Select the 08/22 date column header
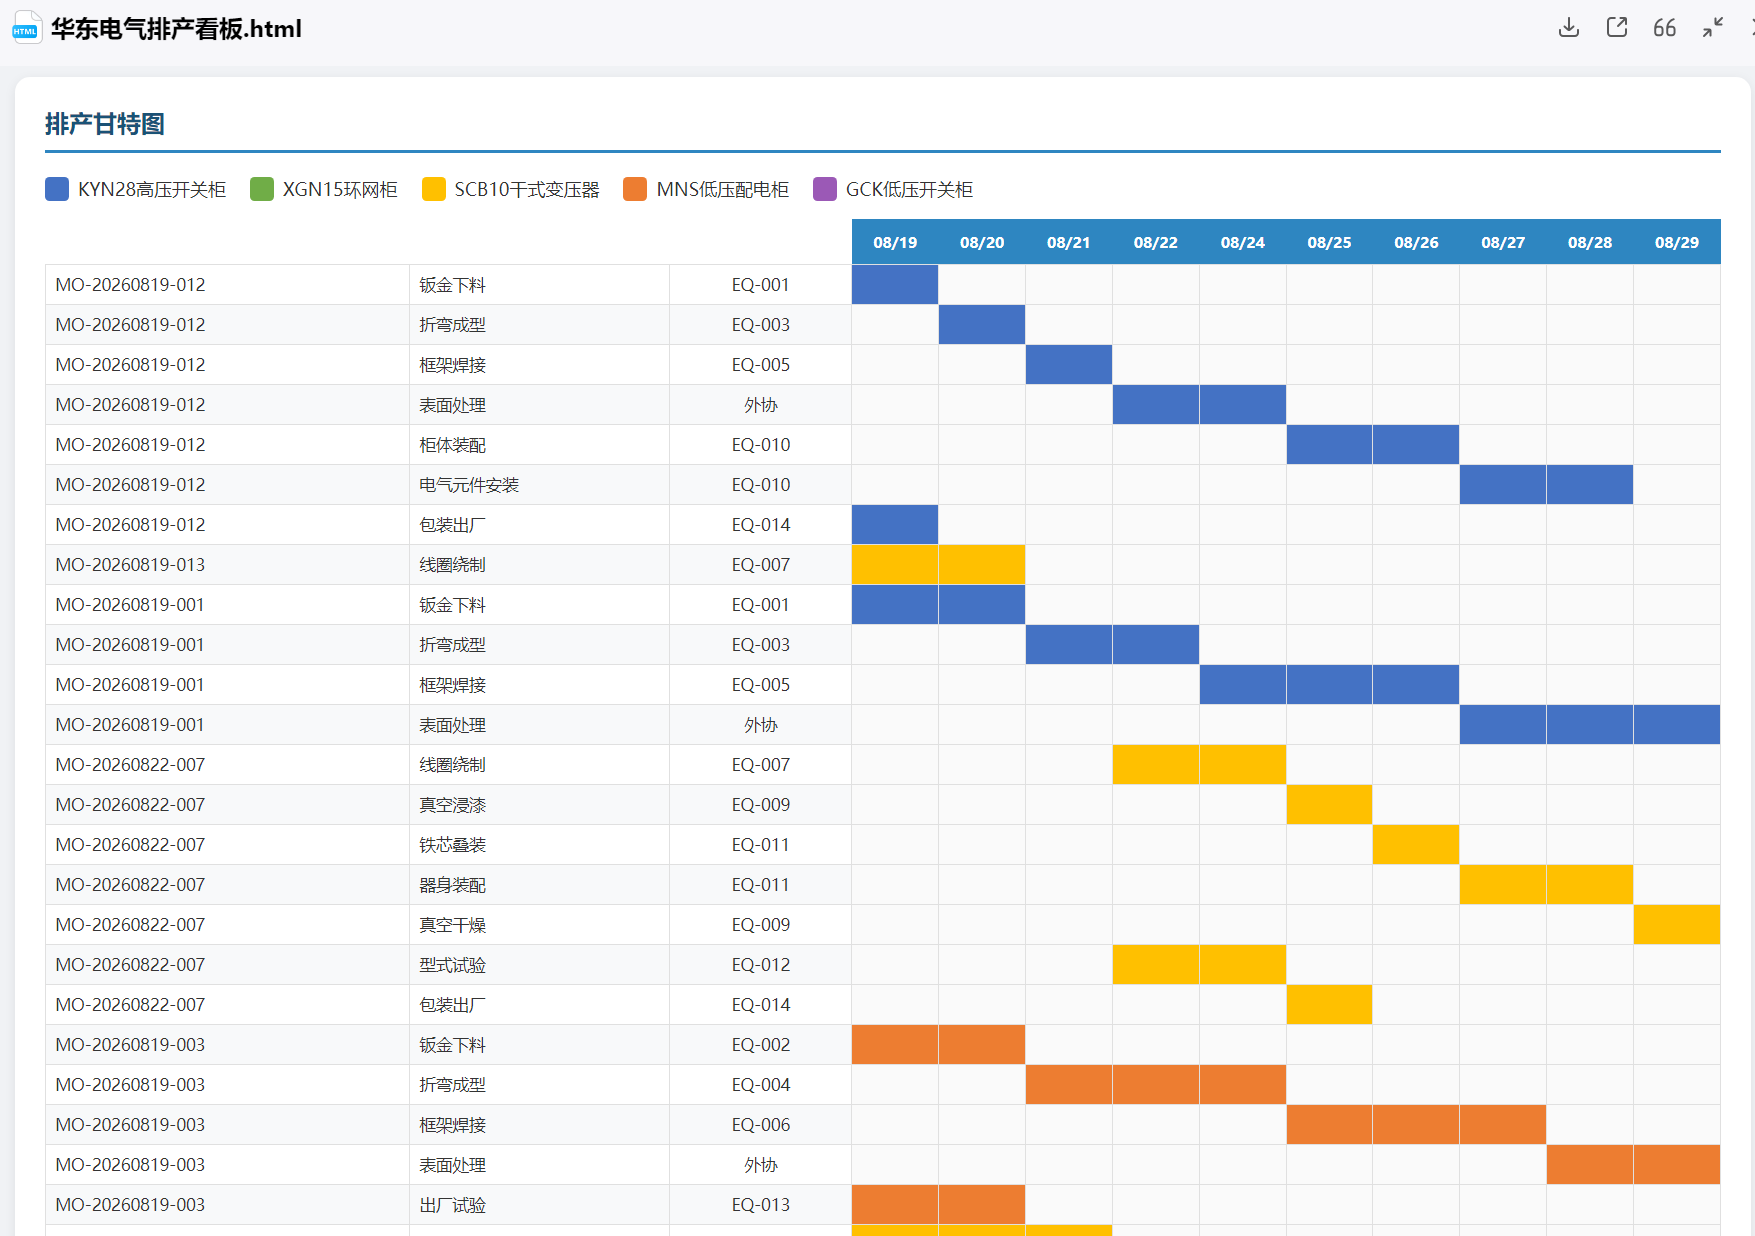Viewport: 1755px width, 1236px height. click(x=1156, y=242)
